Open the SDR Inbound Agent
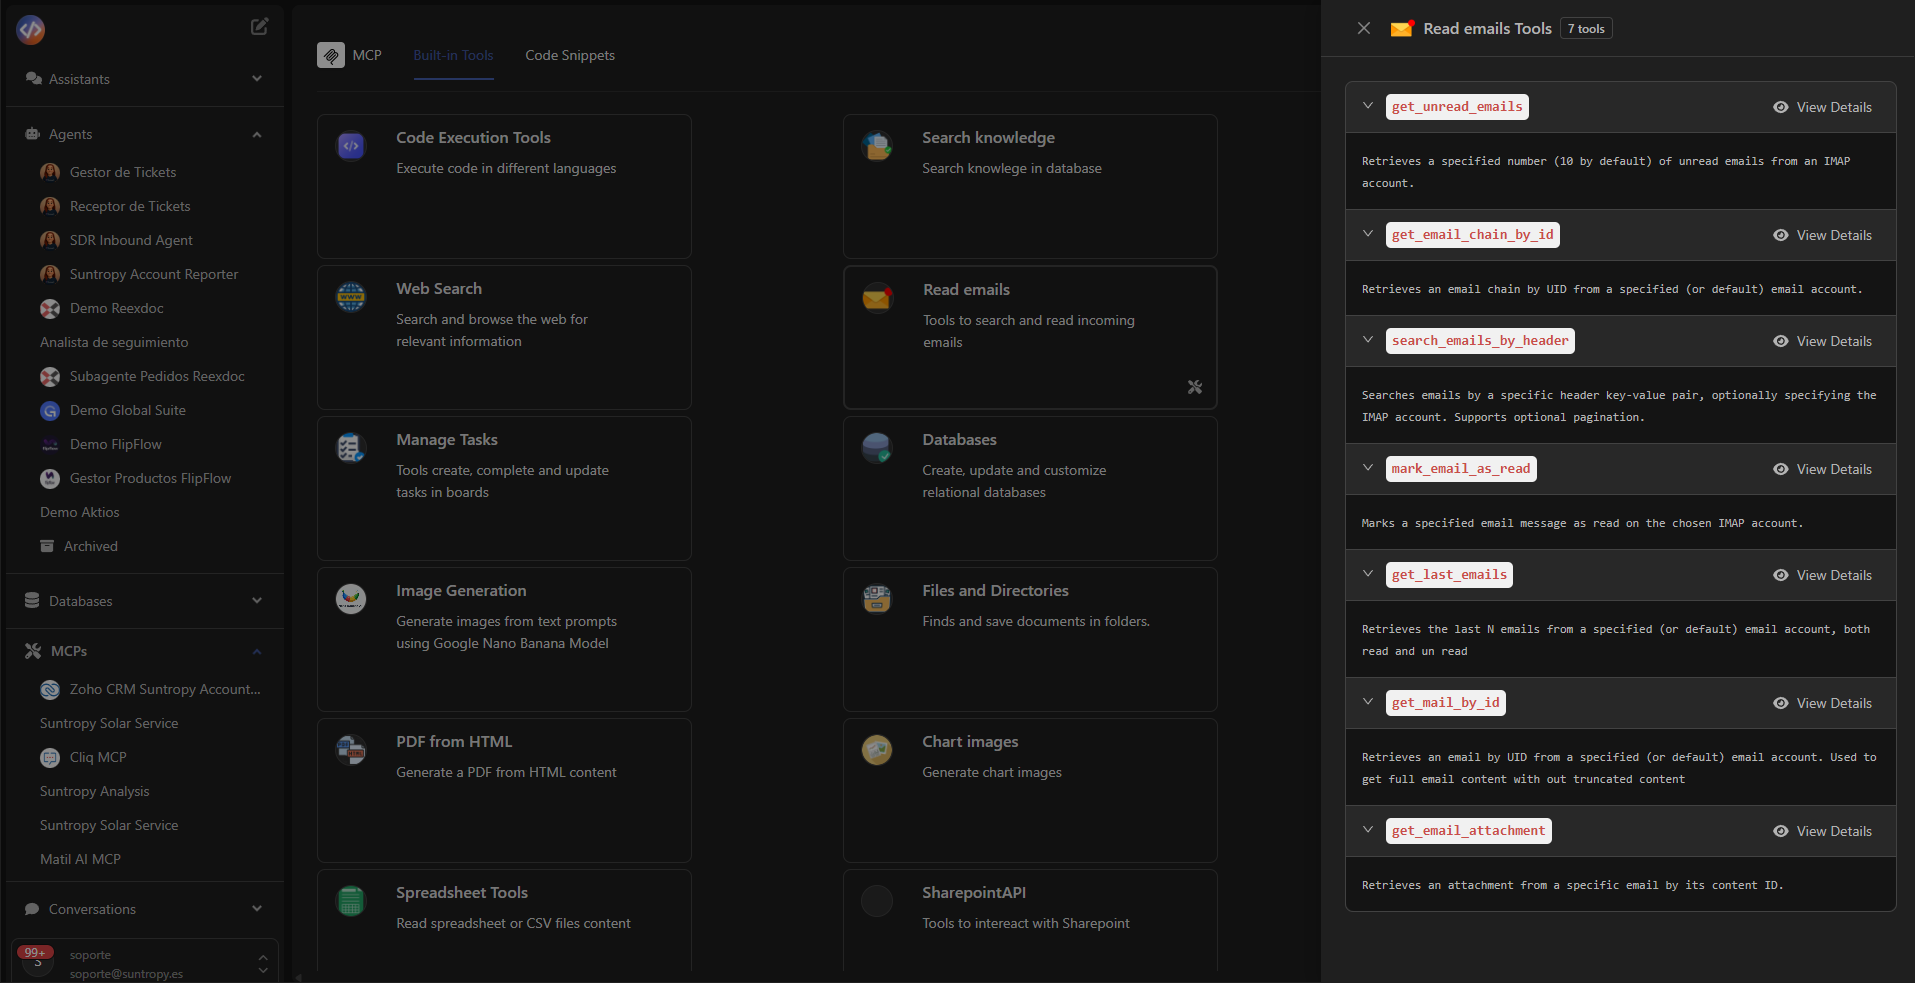The height and width of the screenshot is (983, 1915). [131, 240]
